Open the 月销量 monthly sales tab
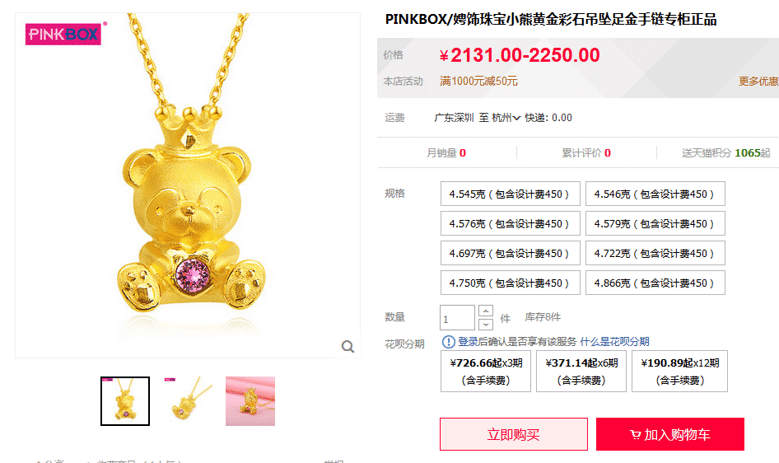 [446, 153]
